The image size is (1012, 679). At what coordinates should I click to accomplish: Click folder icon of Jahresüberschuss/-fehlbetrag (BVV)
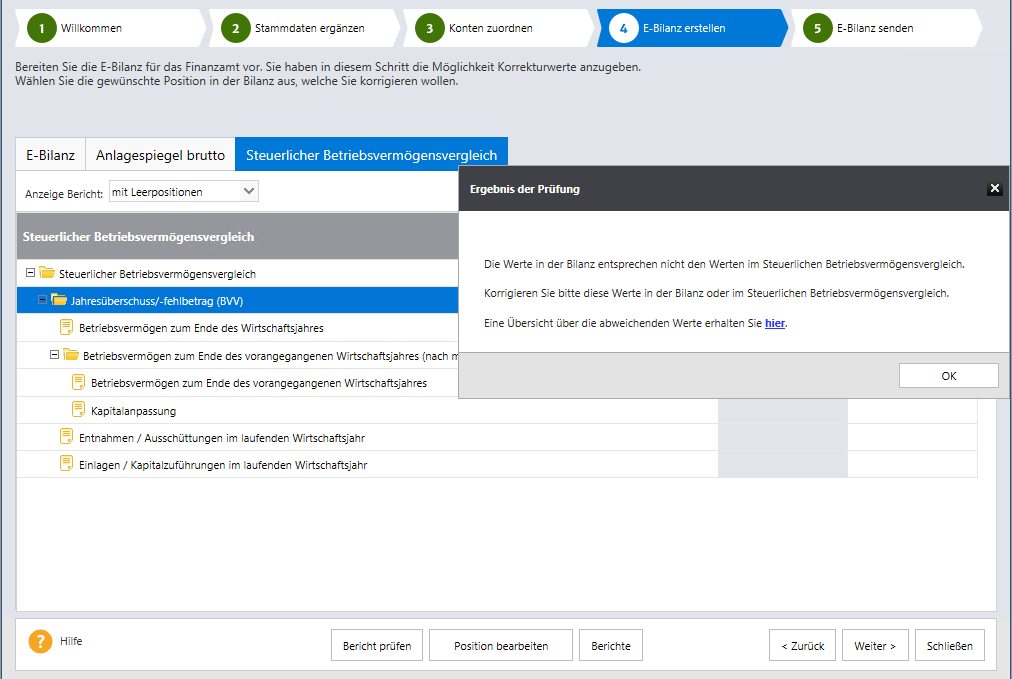[59, 300]
